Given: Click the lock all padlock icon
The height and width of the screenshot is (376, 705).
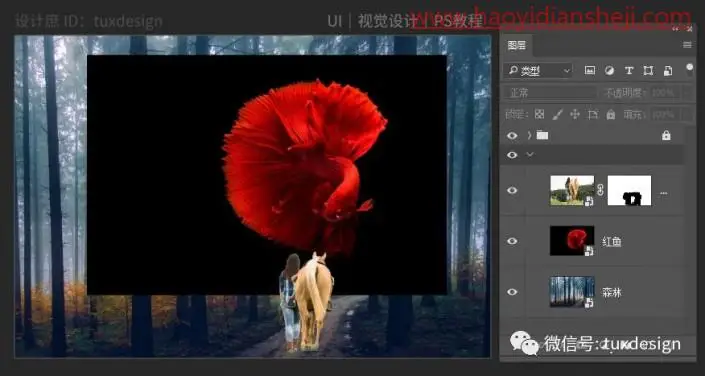Looking at the screenshot, I should (611, 114).
